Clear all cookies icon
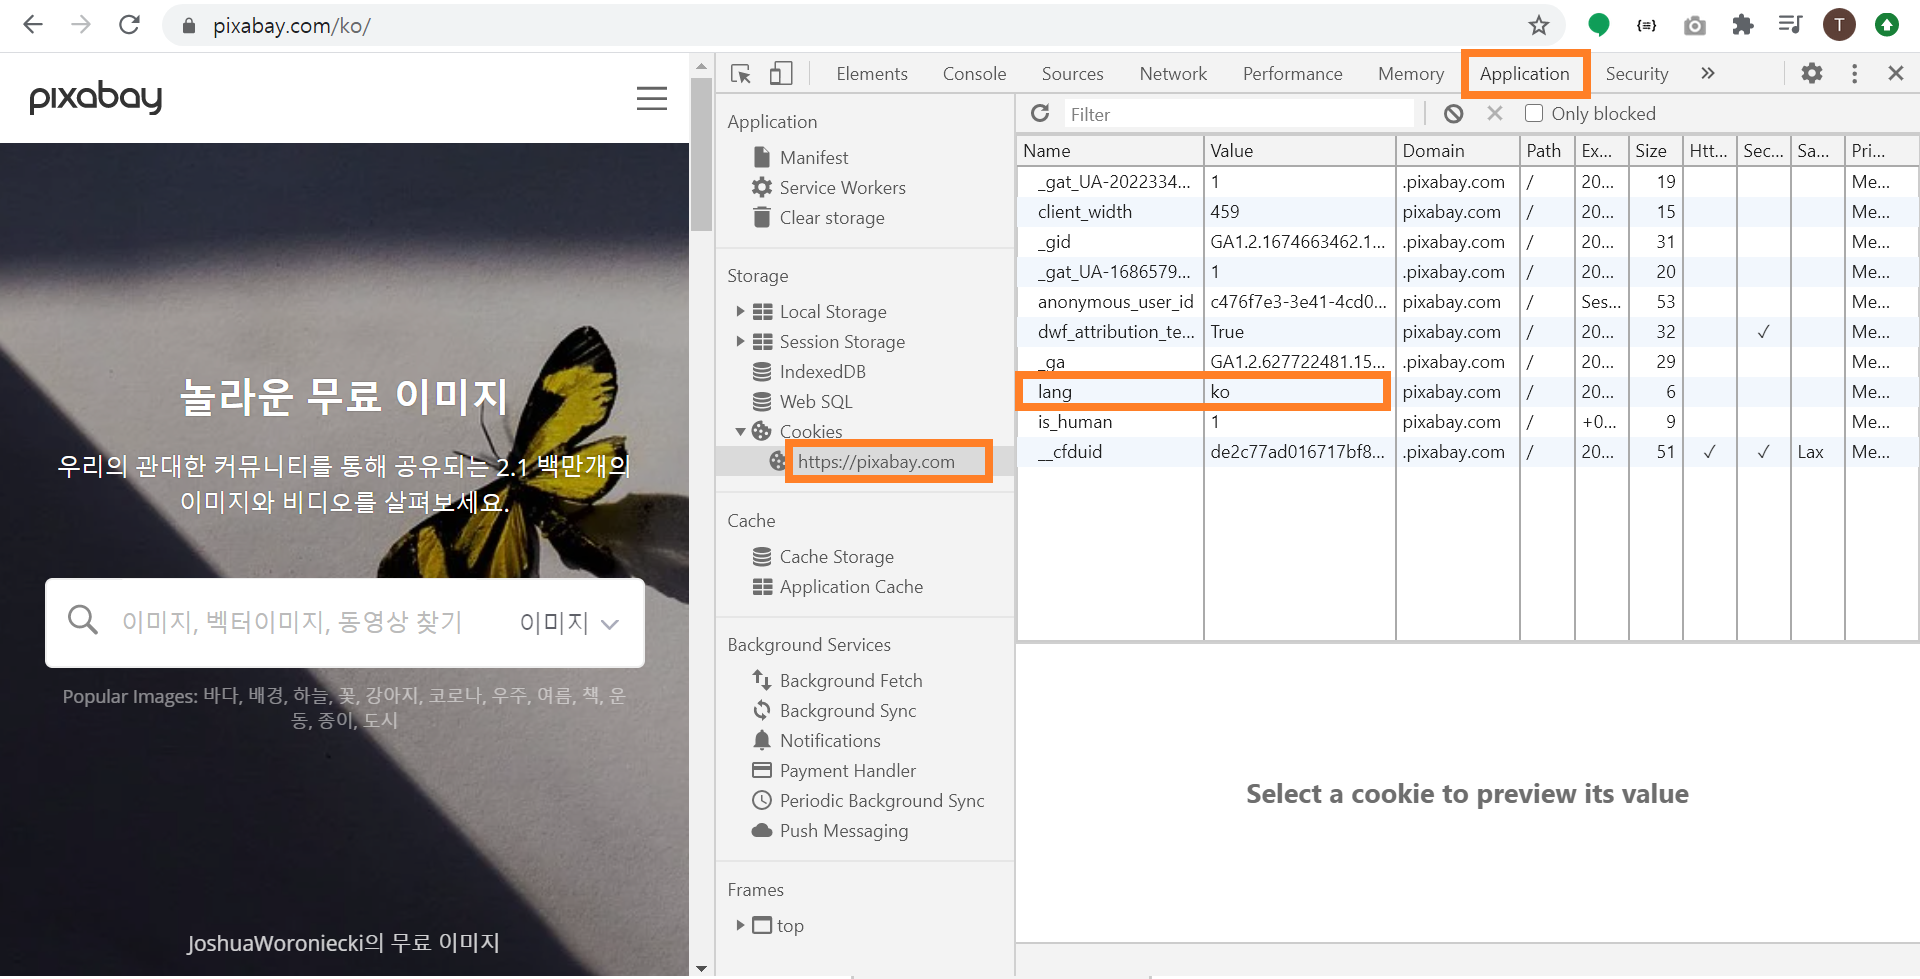 [x=1453, y=114]
